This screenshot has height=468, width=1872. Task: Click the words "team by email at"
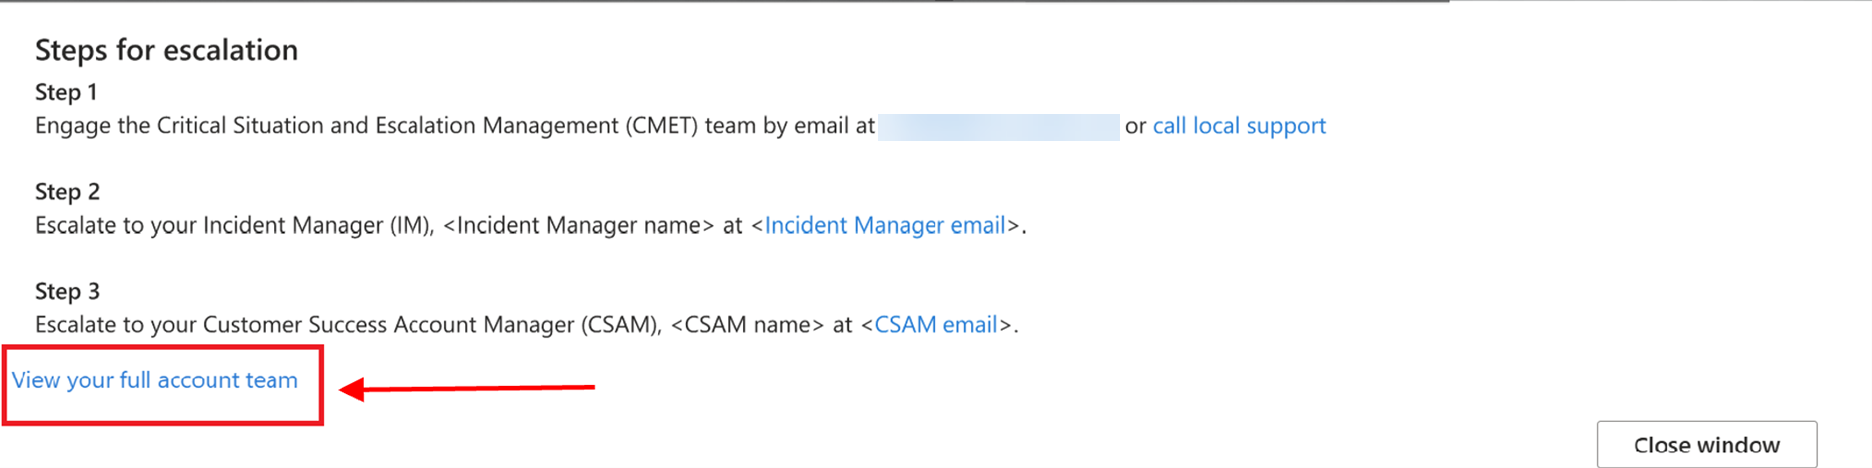click(x=789, y=126)
